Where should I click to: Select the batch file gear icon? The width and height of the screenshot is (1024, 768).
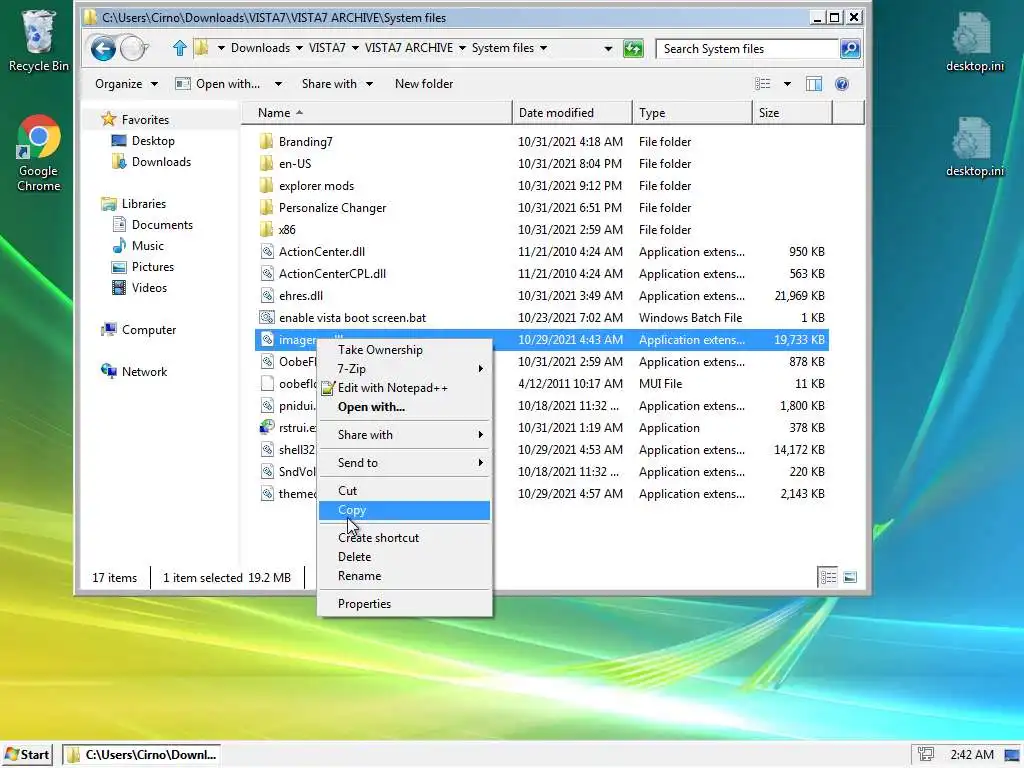coord(266,317)
